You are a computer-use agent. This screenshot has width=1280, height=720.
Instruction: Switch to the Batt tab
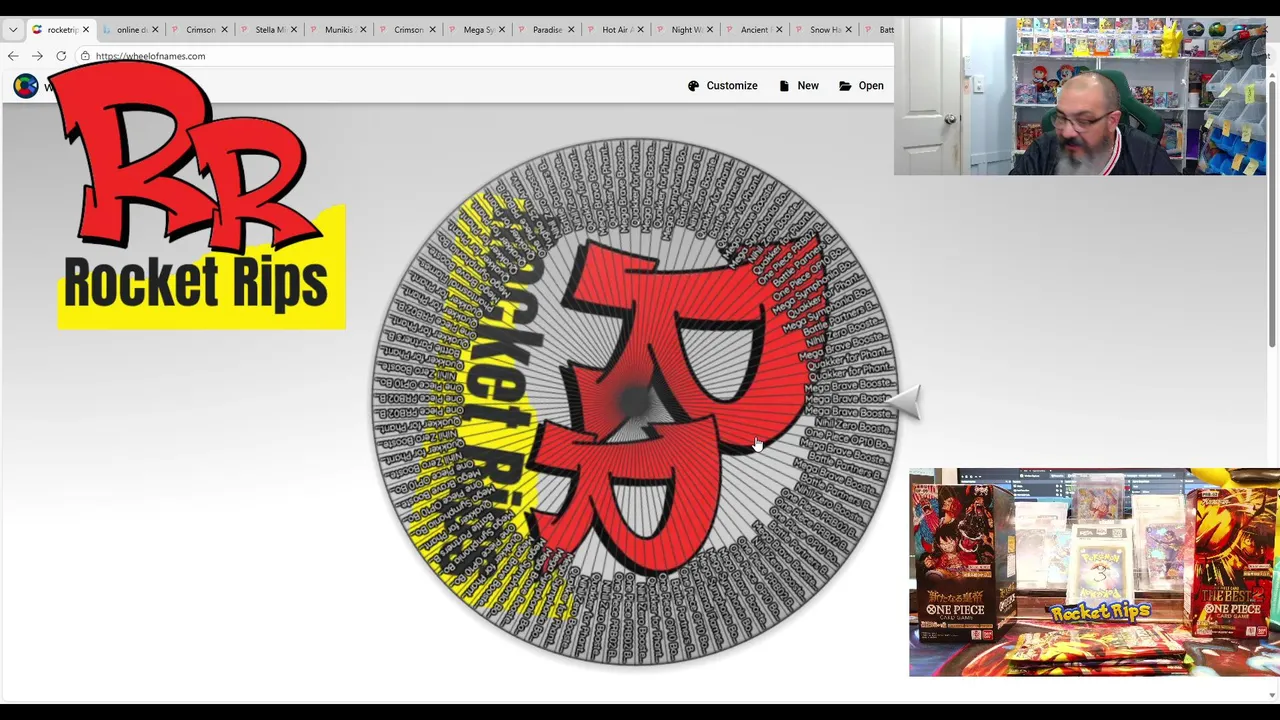878,30
